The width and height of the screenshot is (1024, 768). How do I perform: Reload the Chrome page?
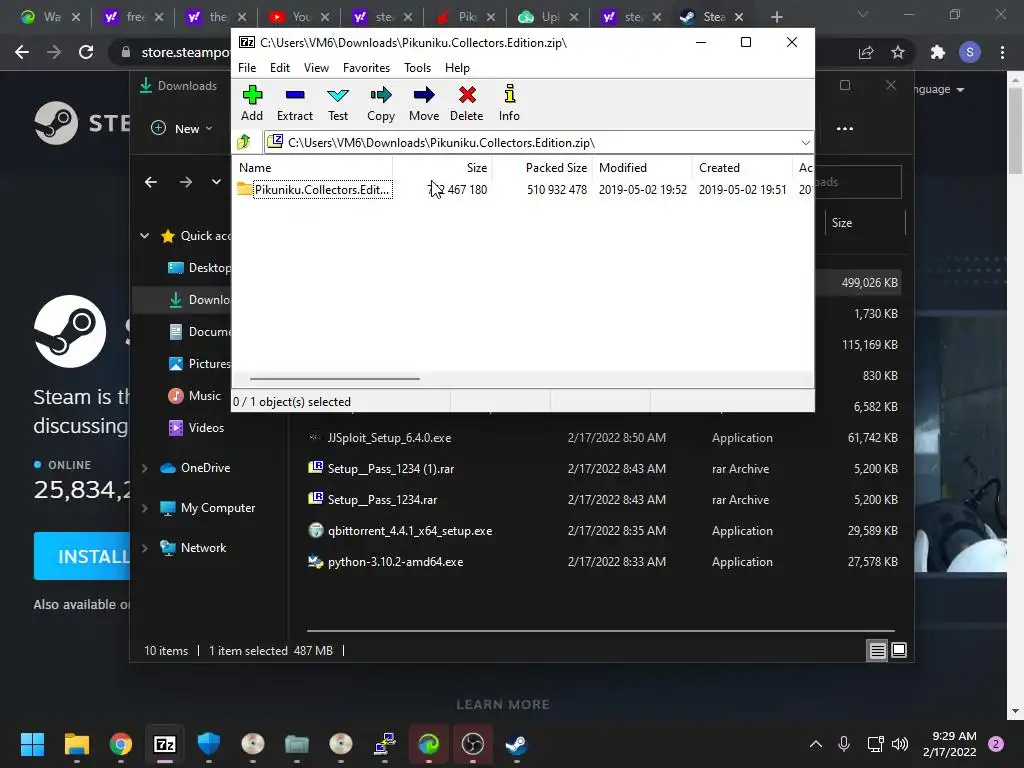tap(86, 52)
